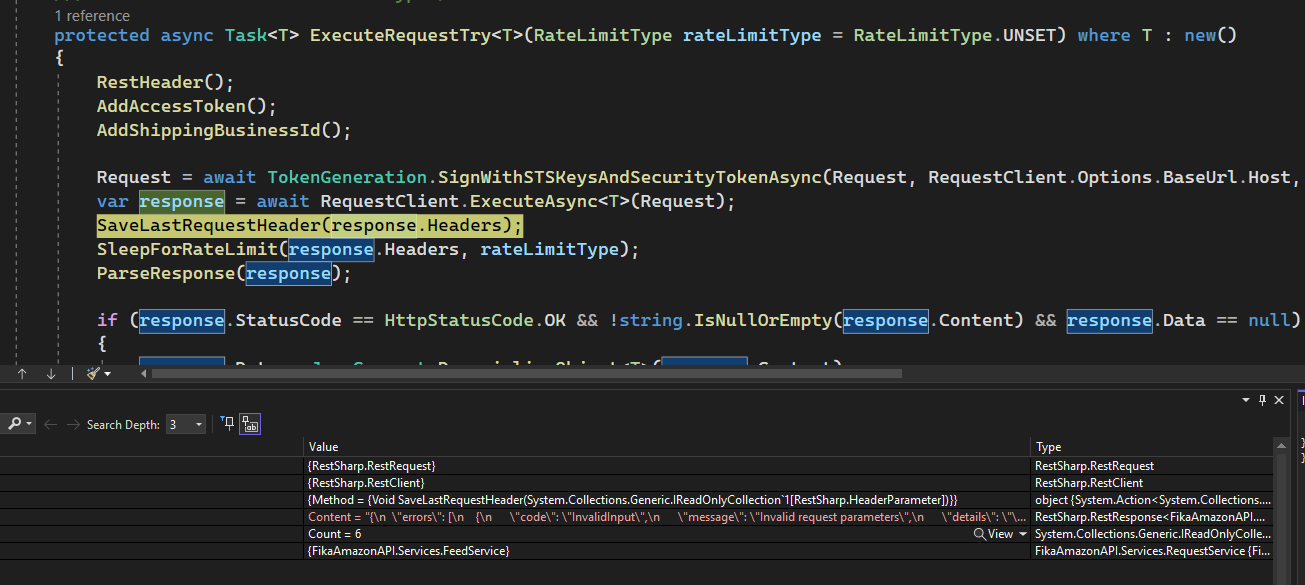Go to previous issue with up arrow
This screenshot has height=585, width=1305.
coord(22,373)
